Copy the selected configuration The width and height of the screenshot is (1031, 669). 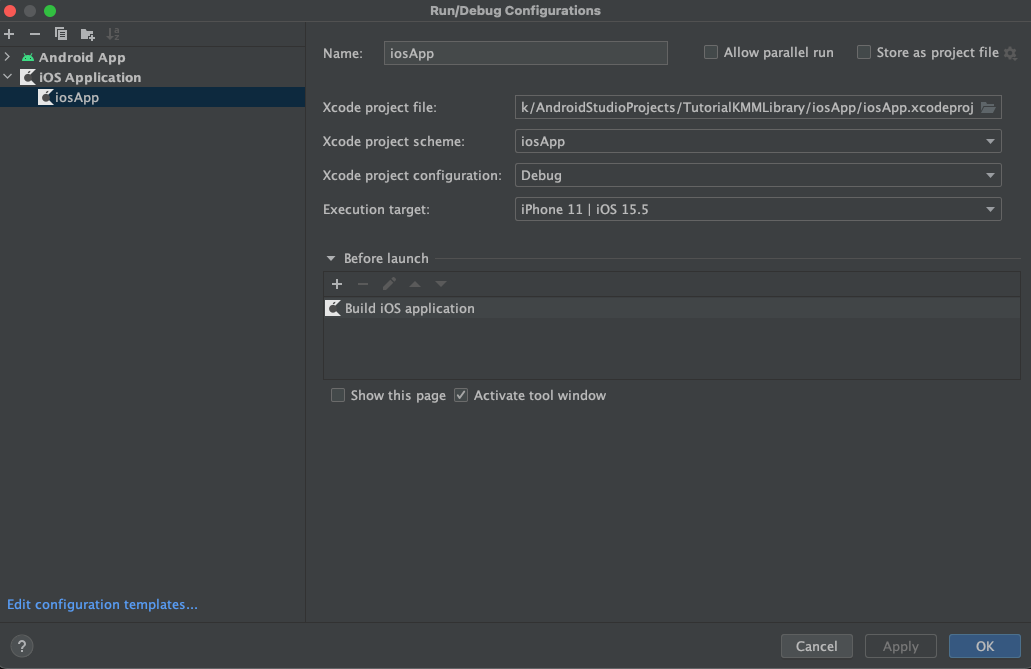pyautogui.click(x=60, y=33)
